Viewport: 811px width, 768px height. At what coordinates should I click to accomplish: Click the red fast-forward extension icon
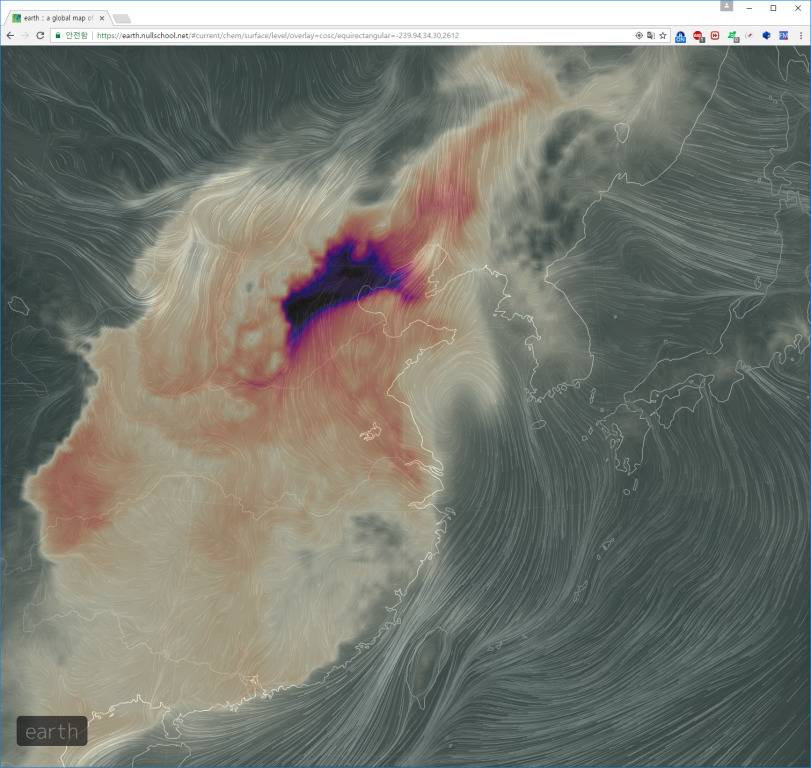click(715, 35)
